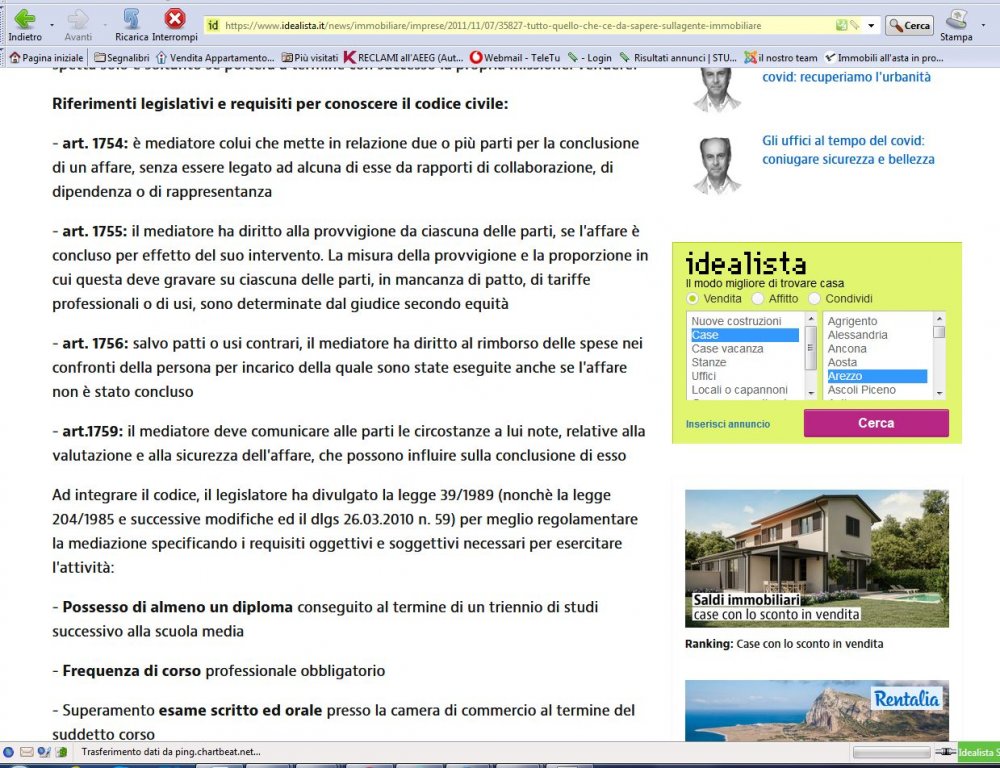Click author portrait beside 'Gli uffici' article
The height and width of the screenshot is (768, 1000).
(x=717, y=165)
